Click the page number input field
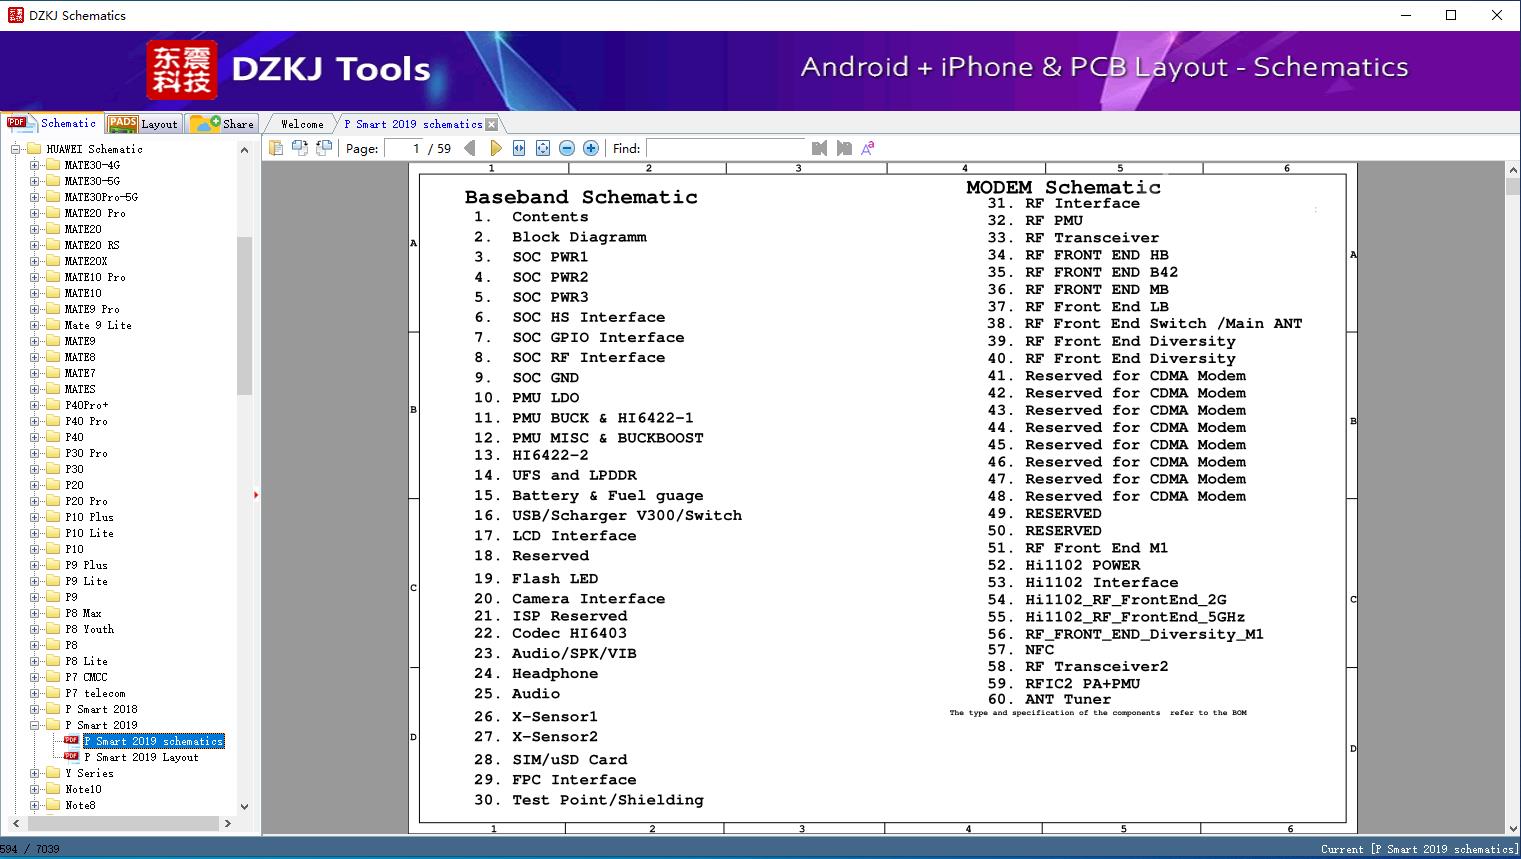This screenshot has width=1521, height=859. click(x=404, y=148)
